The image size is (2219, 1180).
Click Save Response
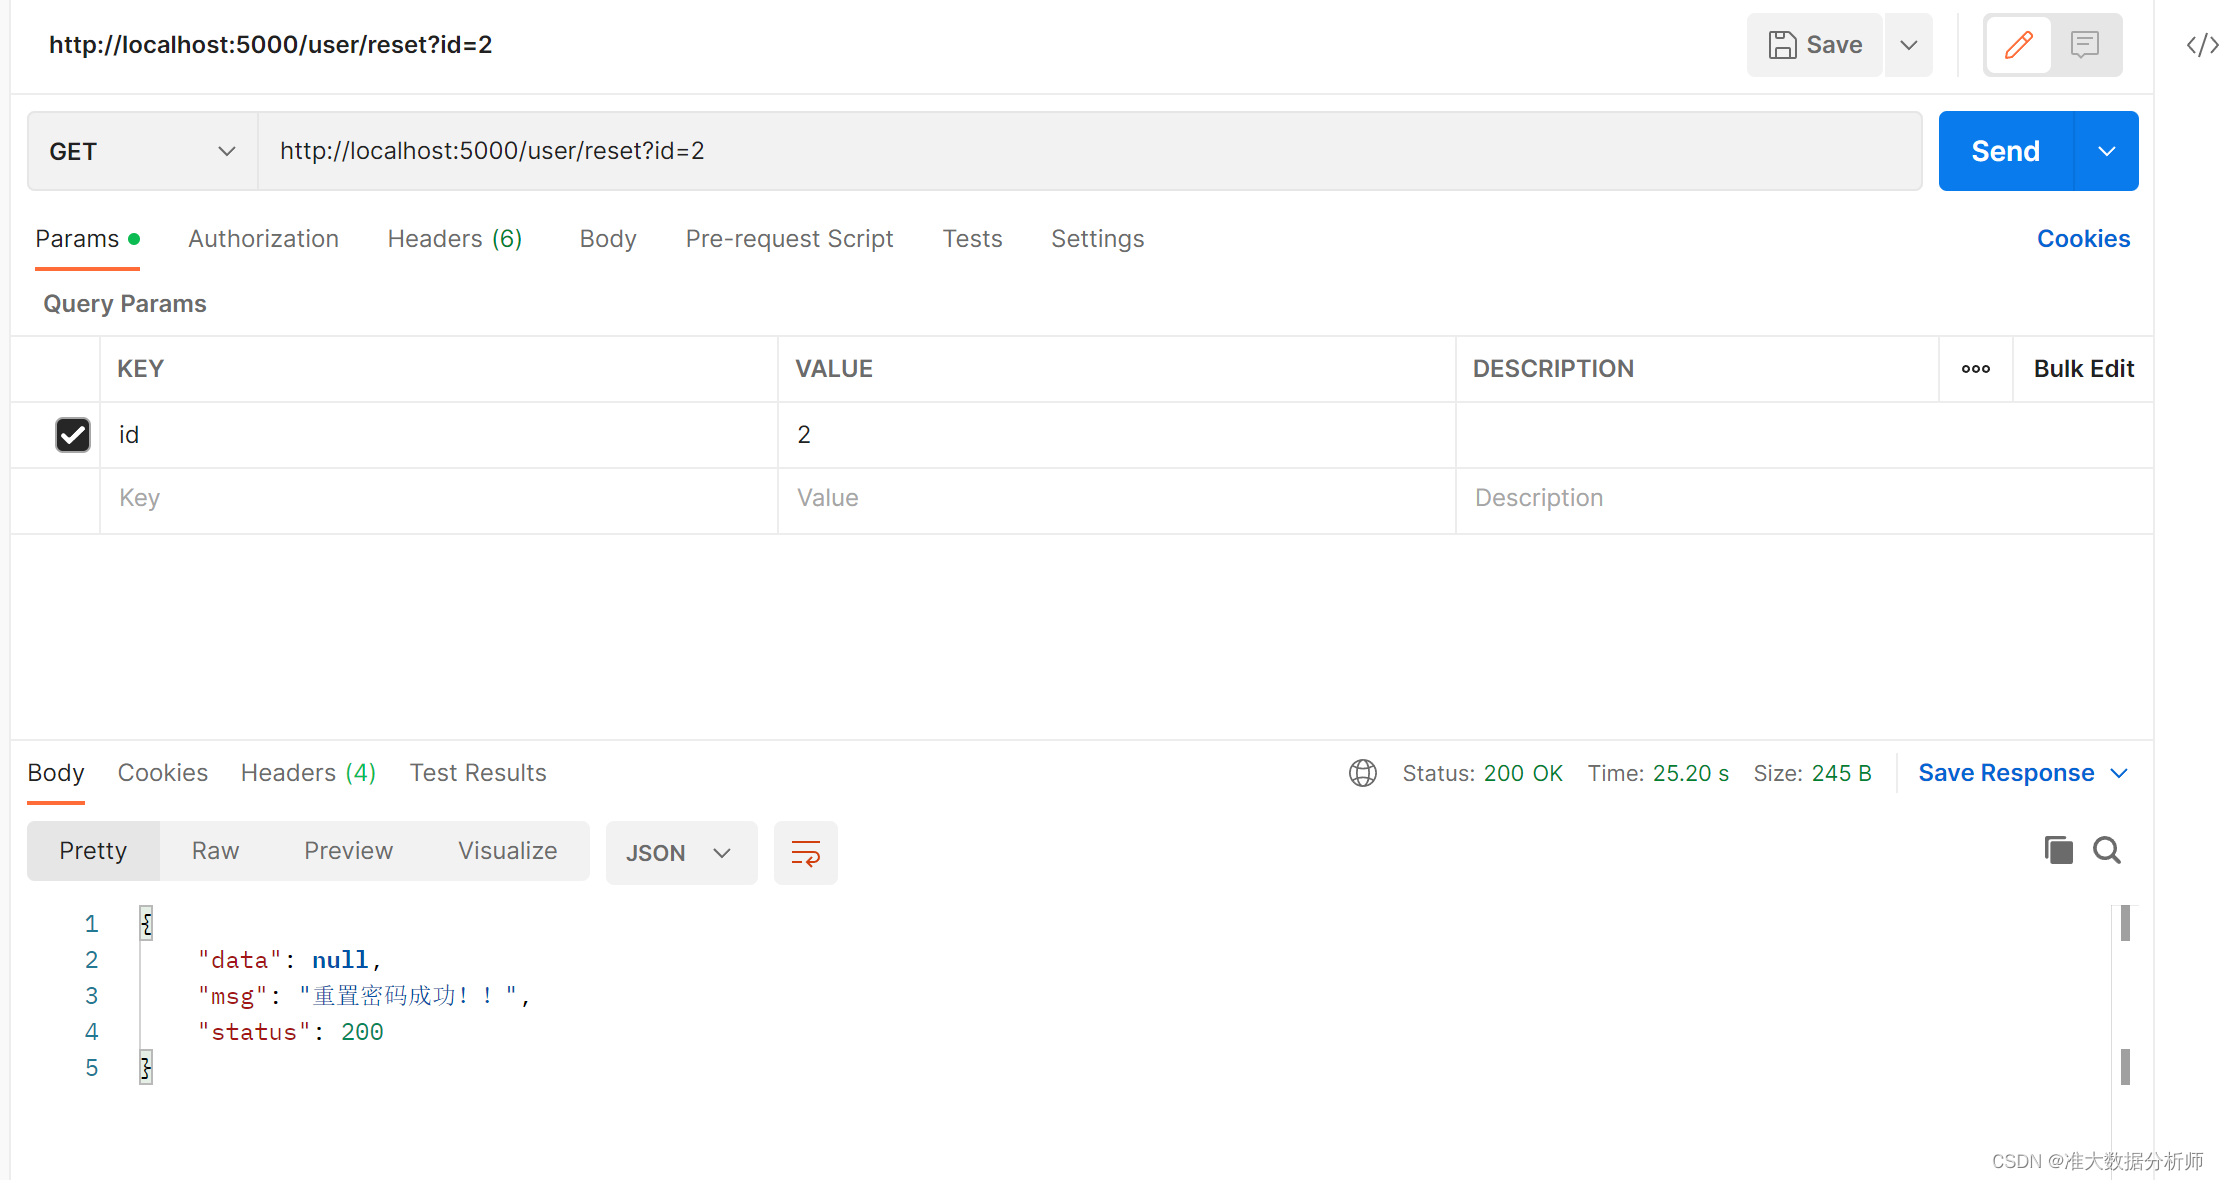2006,773
